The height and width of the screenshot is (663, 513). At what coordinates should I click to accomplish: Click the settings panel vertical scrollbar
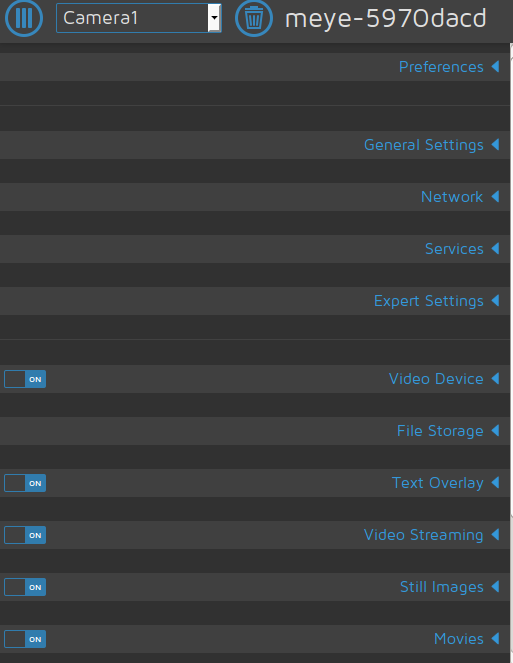point(511,353)
